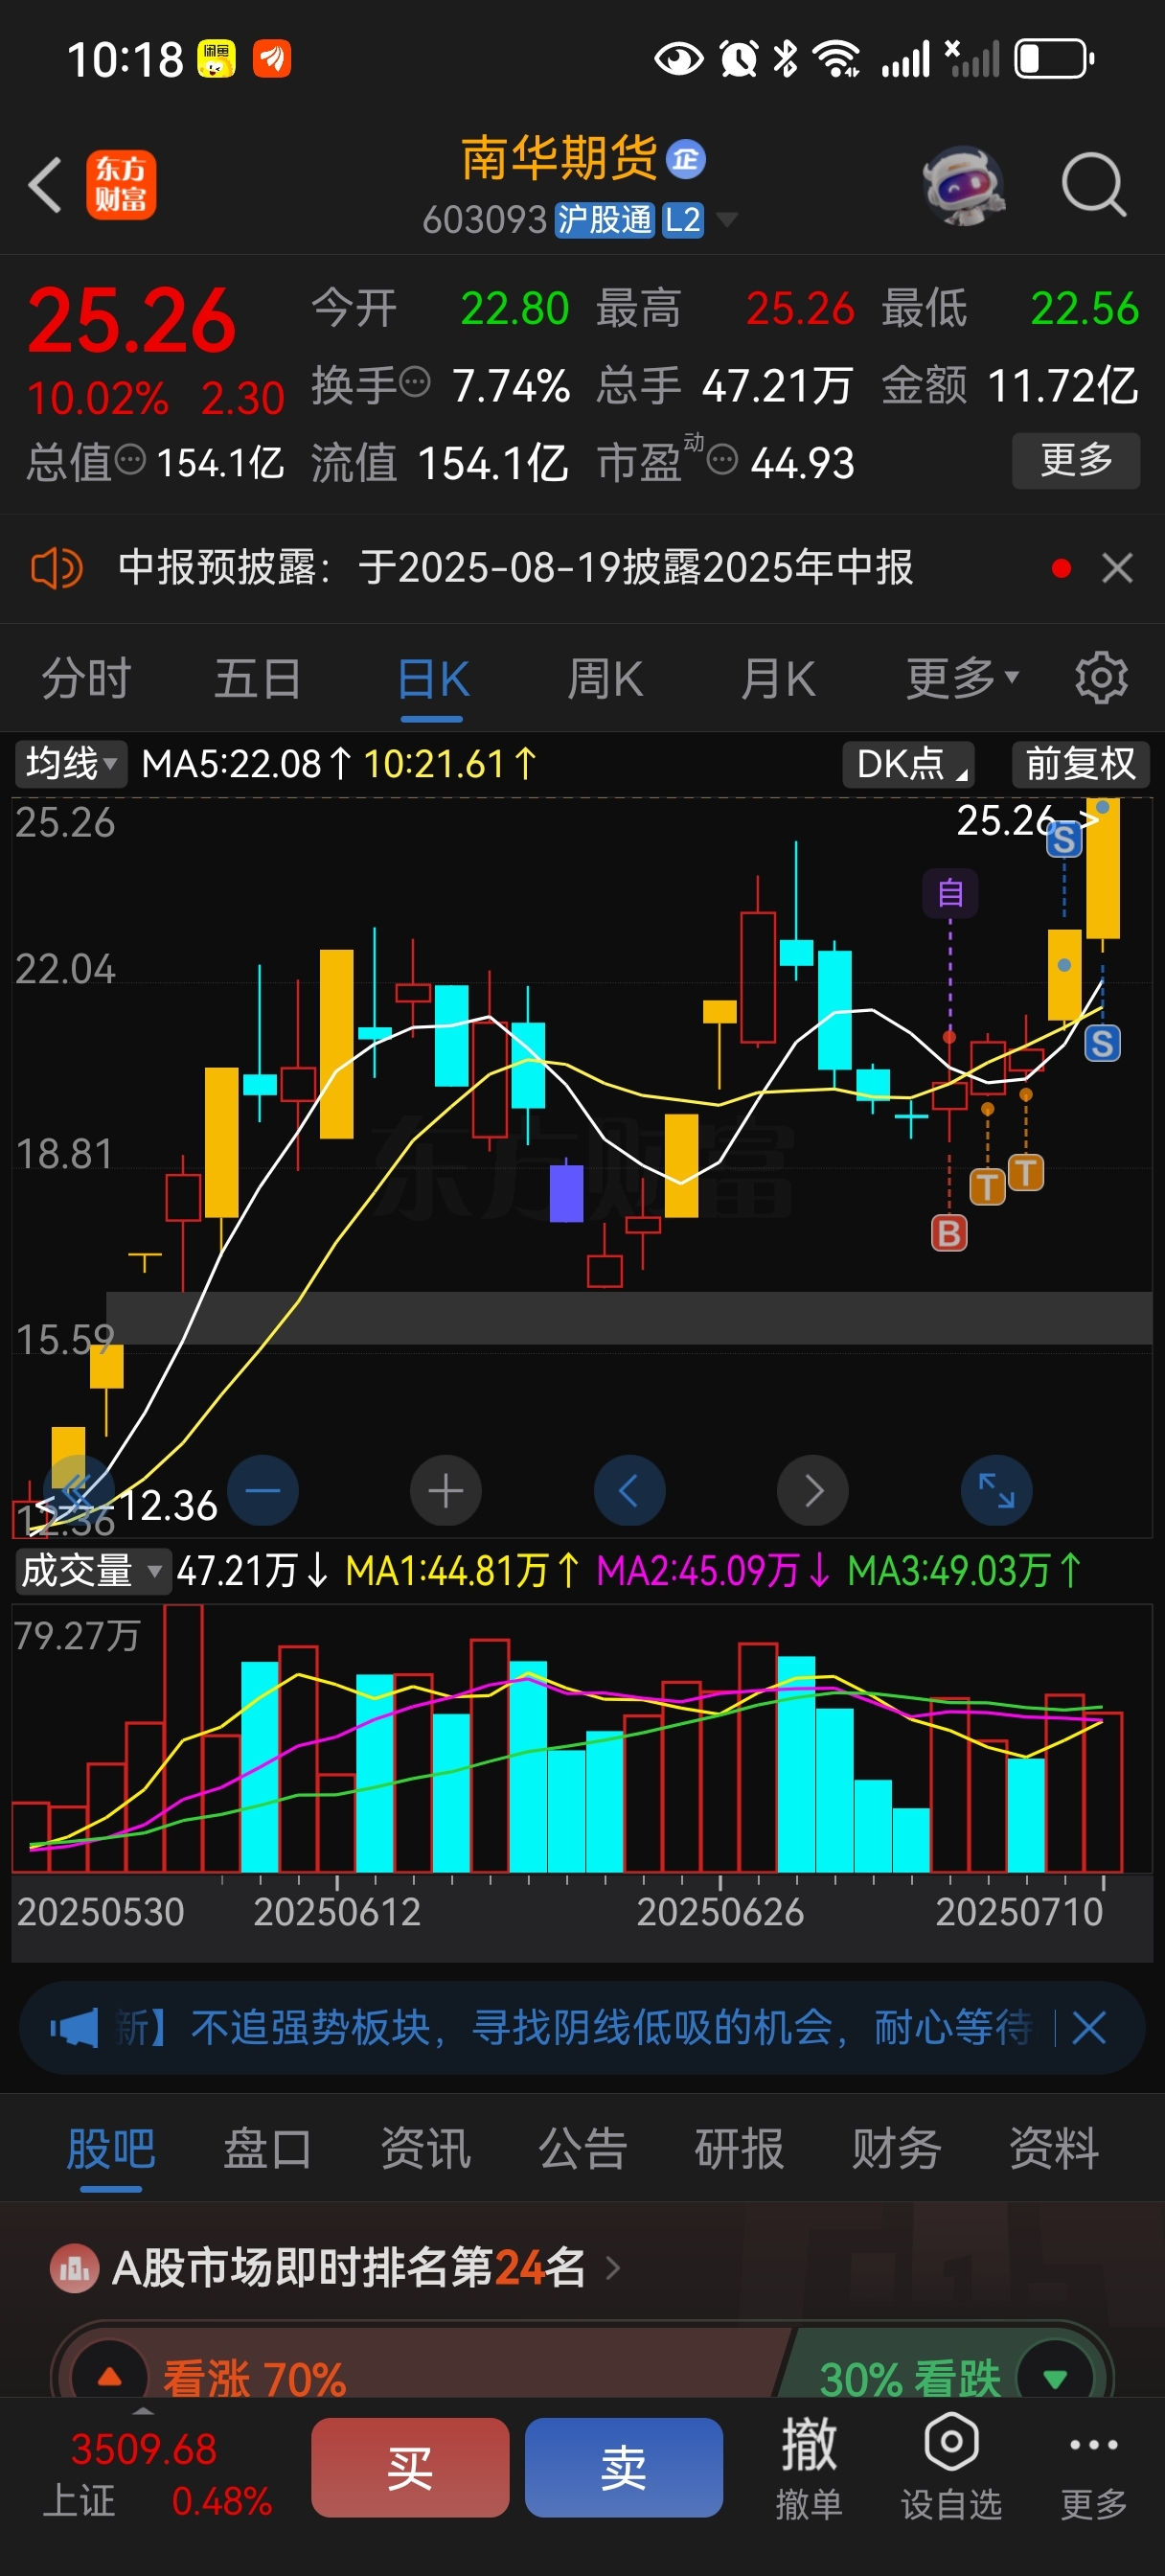The width and height of the screenshot is (1165, 2576).
Task: Add stock via 设自选
Action: pos(951,2467)
